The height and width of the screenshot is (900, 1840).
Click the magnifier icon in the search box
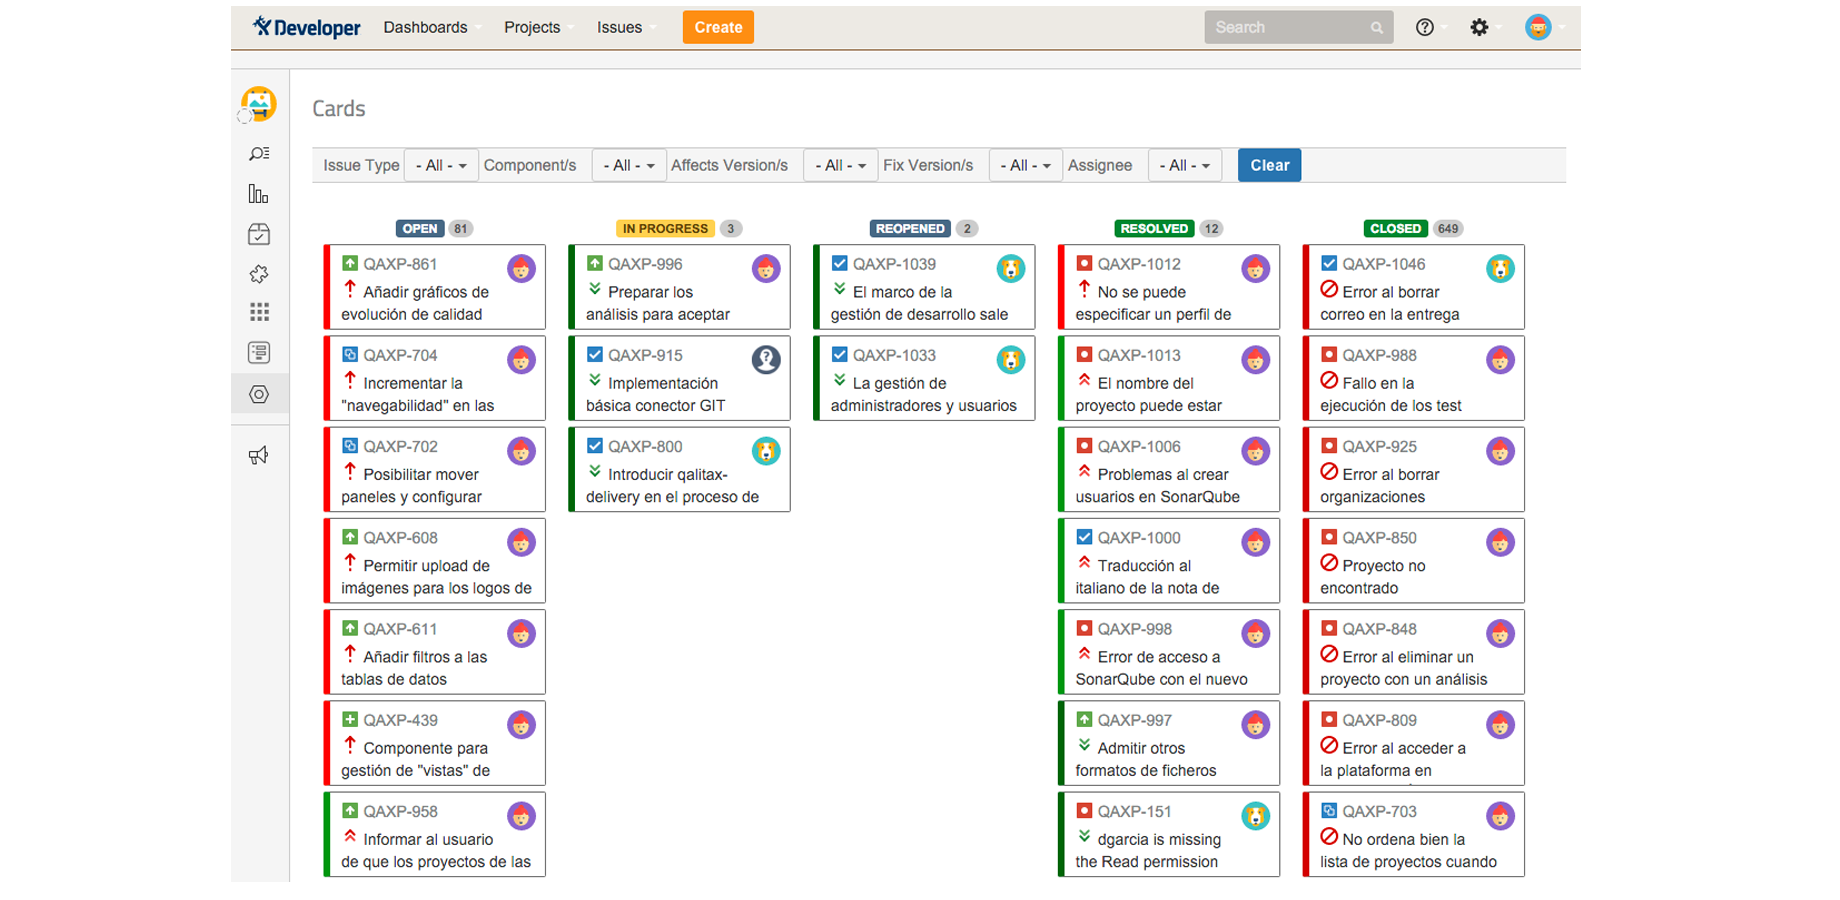click(x=1377, y=28)
